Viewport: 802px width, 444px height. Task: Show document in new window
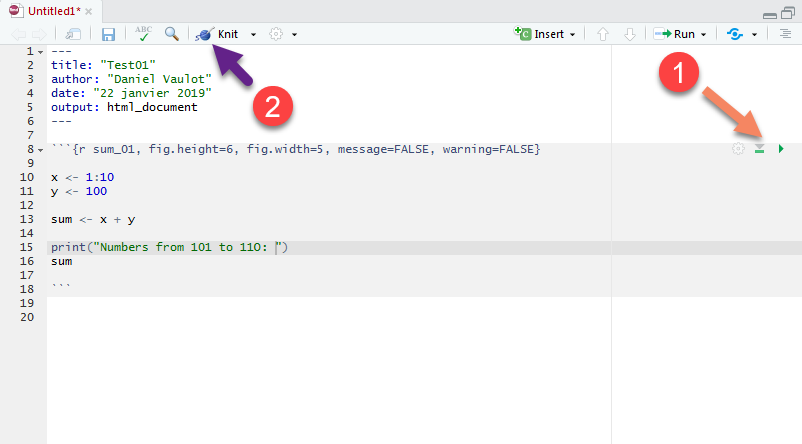click(x=73, y=34)
